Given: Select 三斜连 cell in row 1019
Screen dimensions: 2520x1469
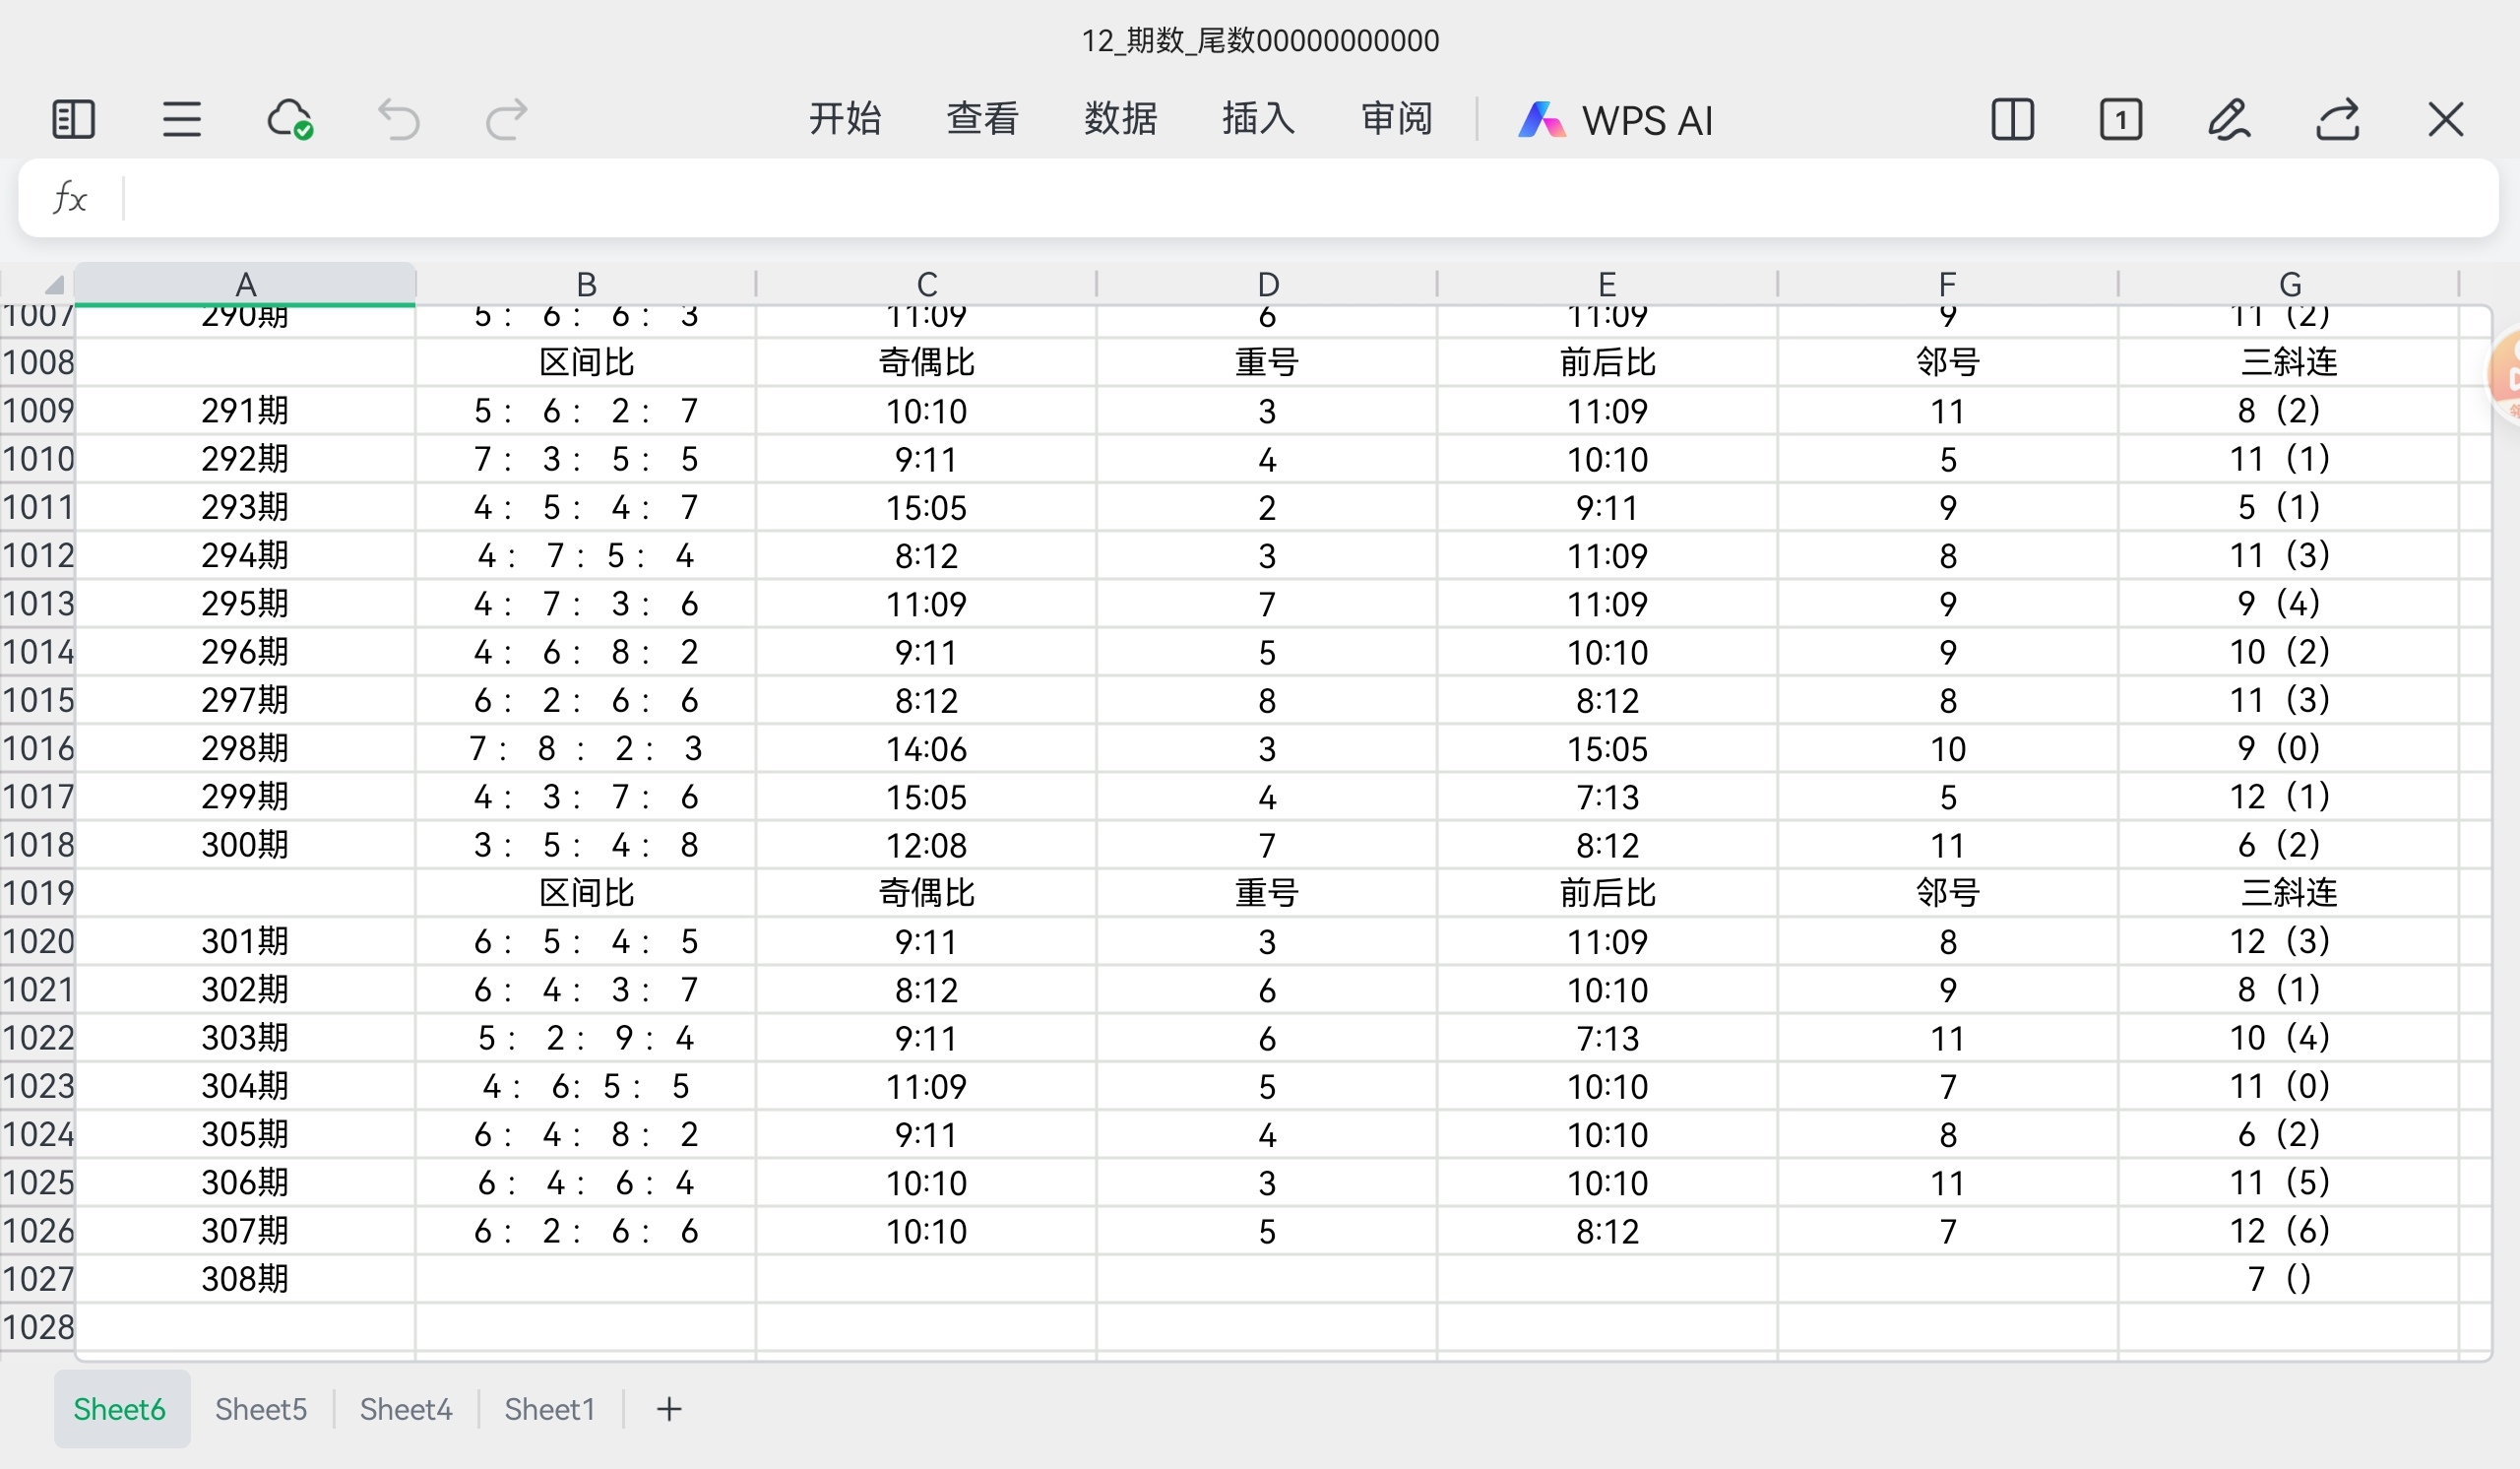Looking at the screenshot, I should coord(2289,893).
